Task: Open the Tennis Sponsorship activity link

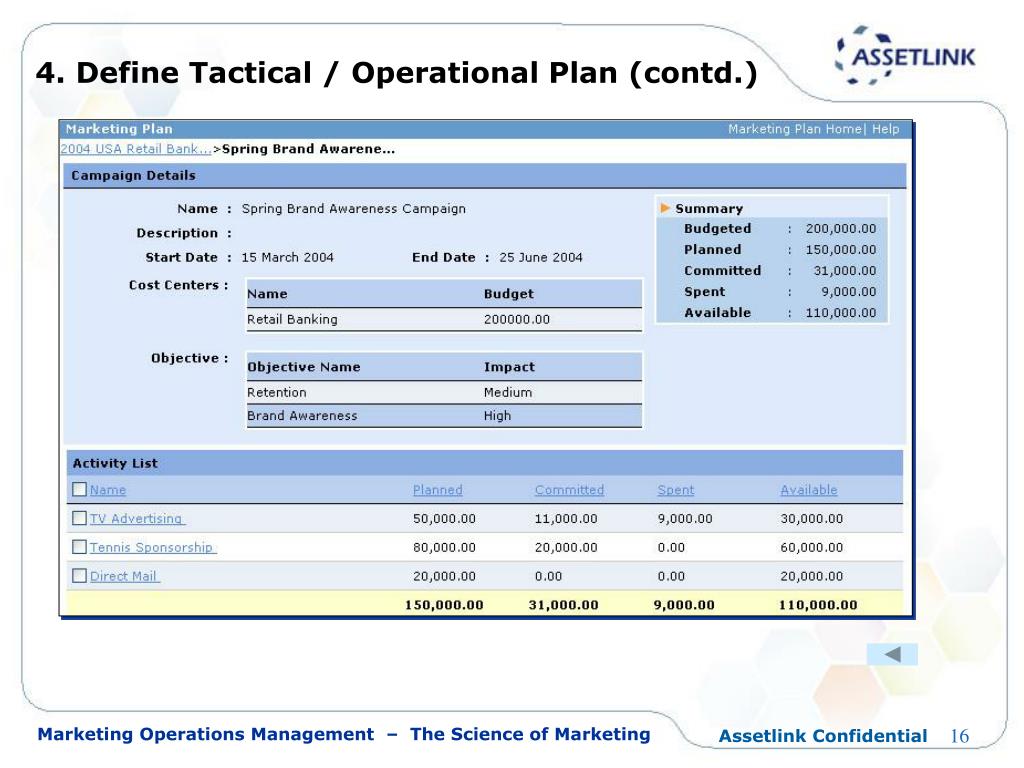Action: coord(153,547)
